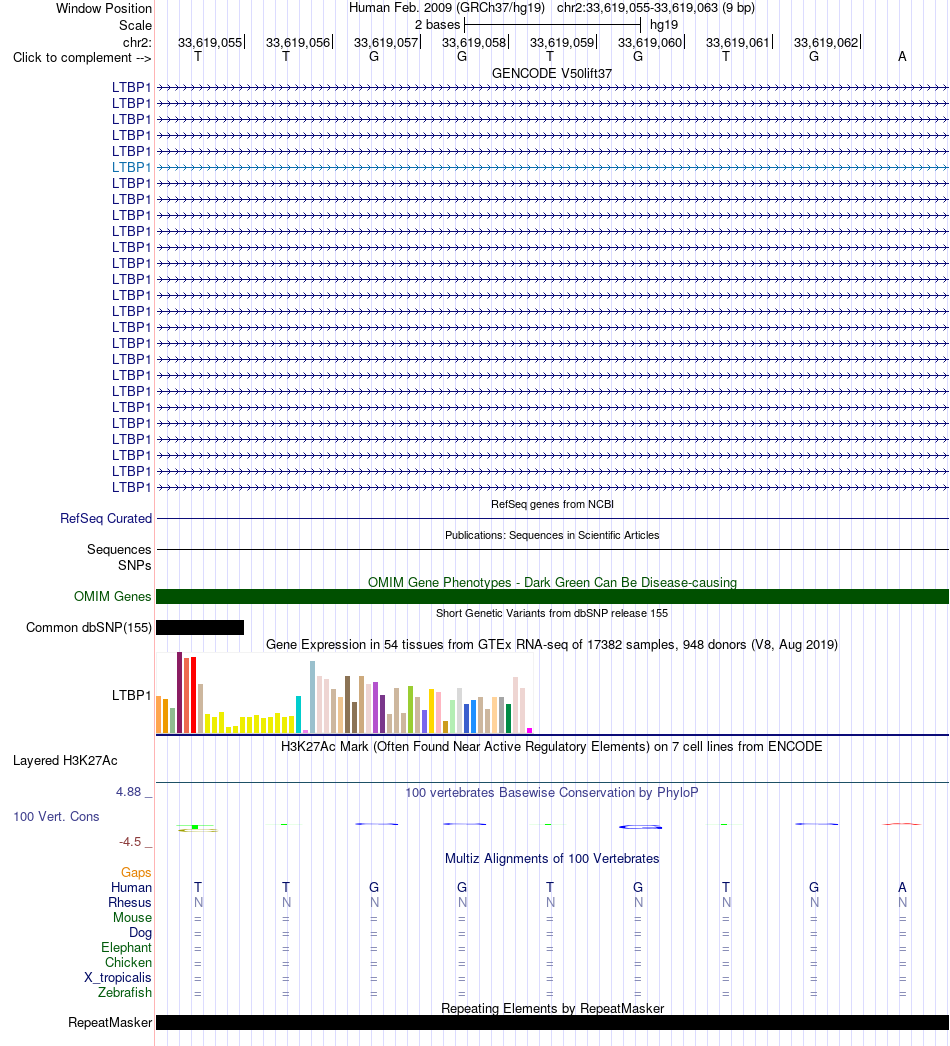Click the Elephant species label

pos(126,947)
